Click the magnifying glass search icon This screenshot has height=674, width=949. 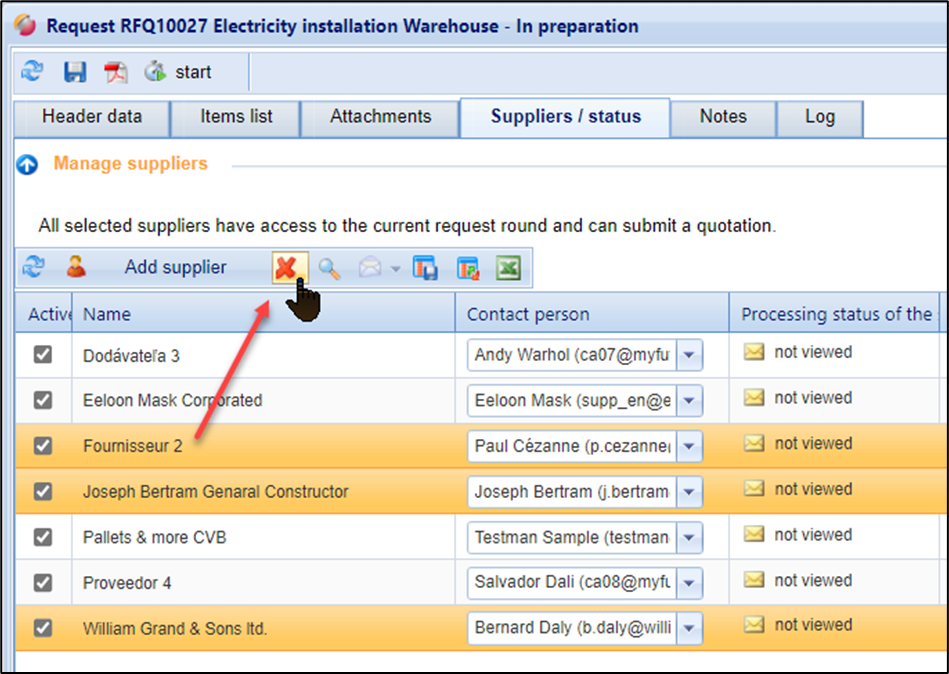pyautogui.click(x=329, y=268)
